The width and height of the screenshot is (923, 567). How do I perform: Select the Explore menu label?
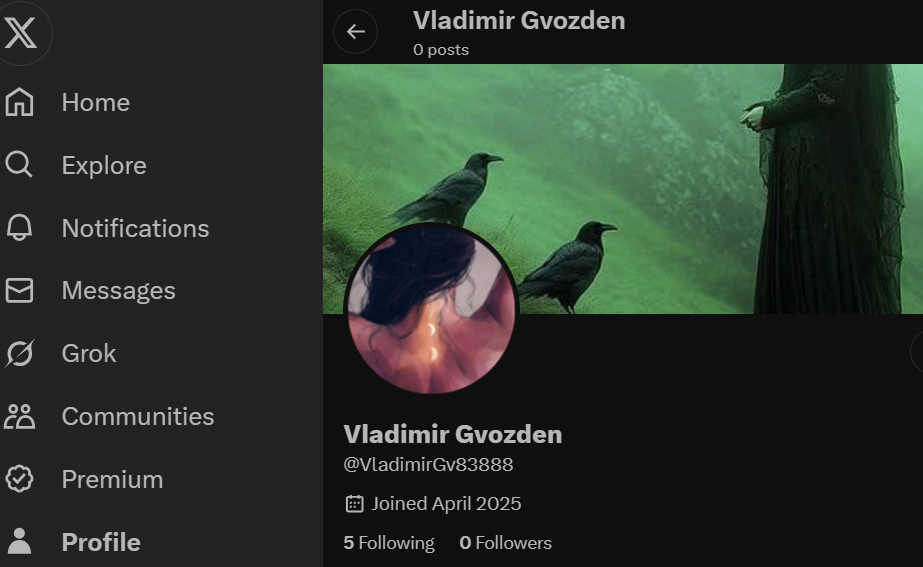[104, 165]
